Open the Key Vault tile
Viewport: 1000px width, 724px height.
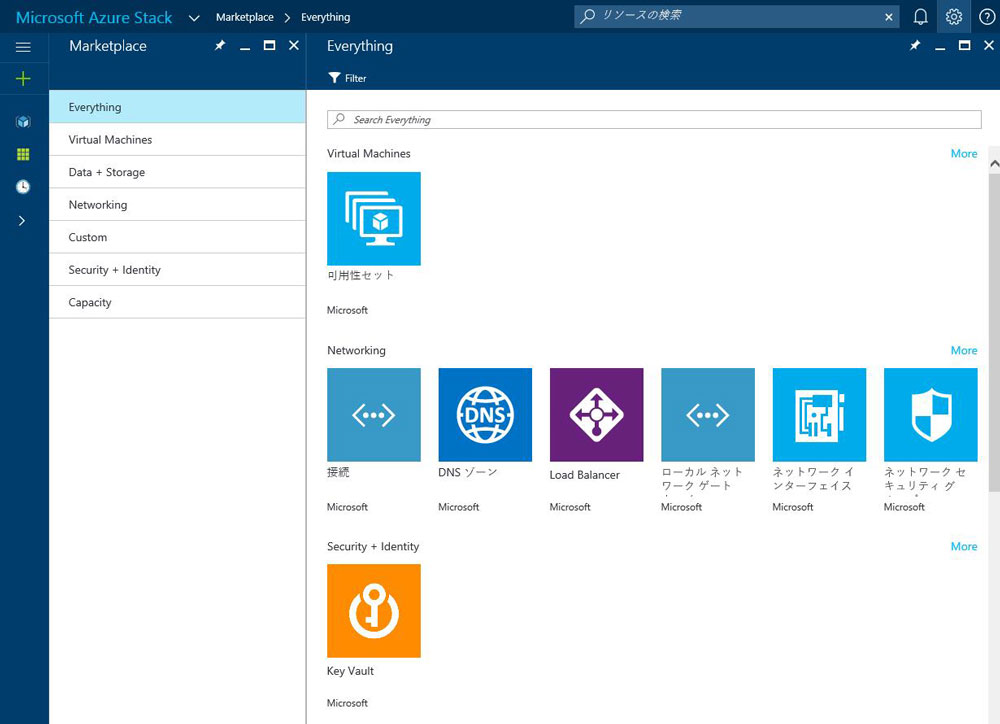[x=374, y=610]
